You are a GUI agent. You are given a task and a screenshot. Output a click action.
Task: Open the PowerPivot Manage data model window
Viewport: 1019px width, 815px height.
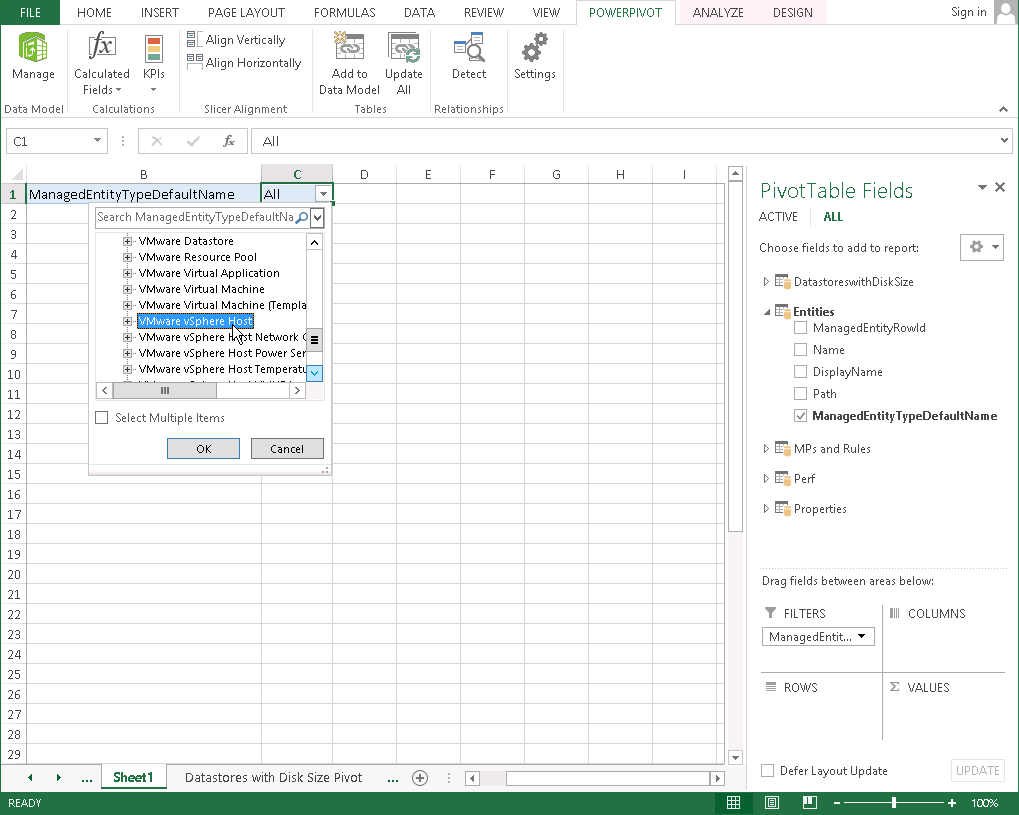coord(33,57)
